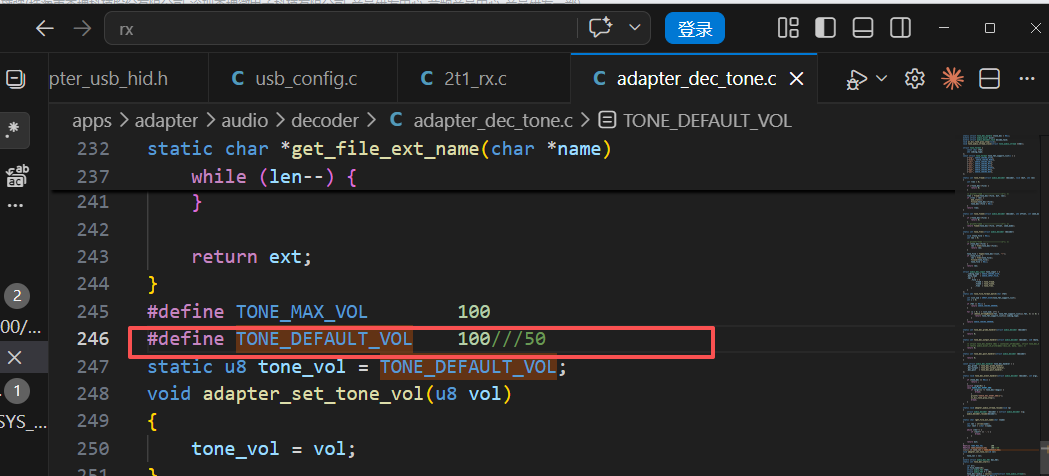The height and width of the screenshot is (476, 1049).
Task: Toggle the primary side bar
Action: [x=826, y=28]
